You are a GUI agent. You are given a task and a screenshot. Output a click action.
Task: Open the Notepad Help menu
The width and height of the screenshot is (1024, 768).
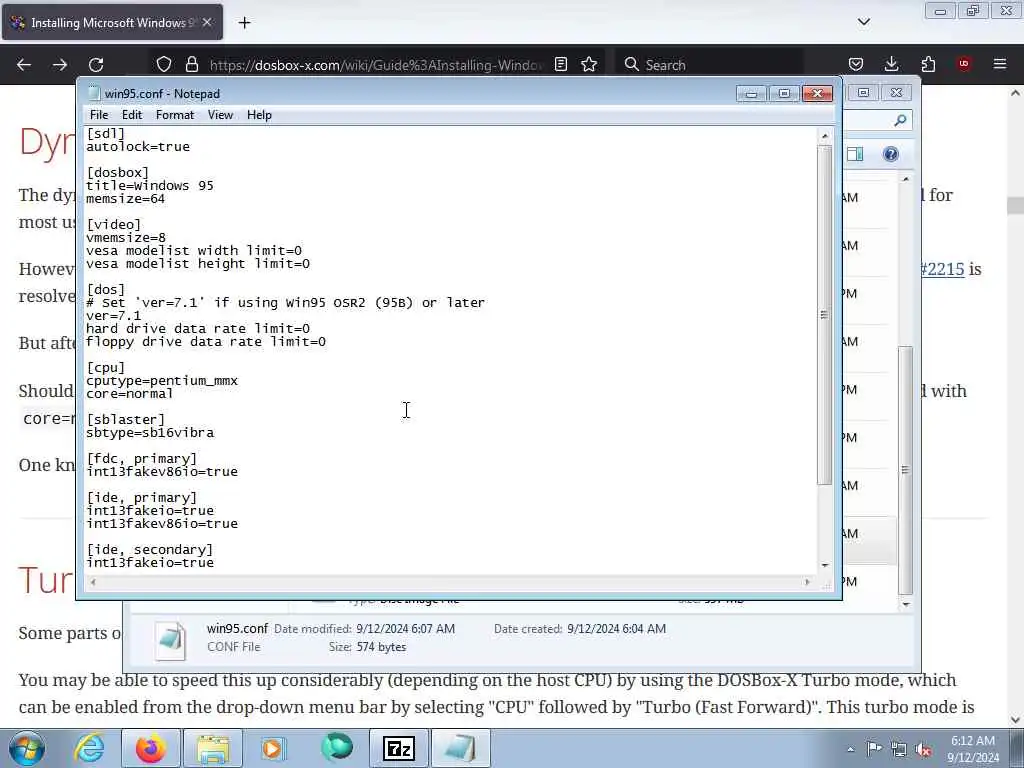(259, 115)
